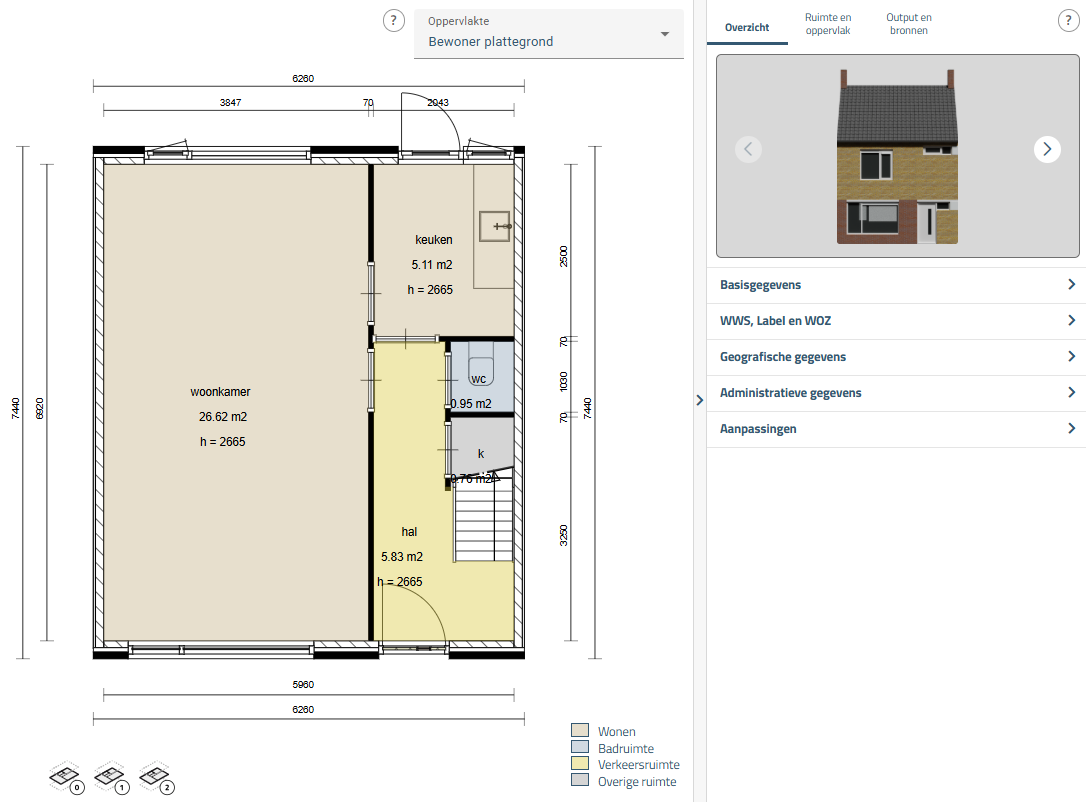The height and width of the screenshot is (802, 1086).
Task: Show next house image with right arrow
Action: (1047, 149)
